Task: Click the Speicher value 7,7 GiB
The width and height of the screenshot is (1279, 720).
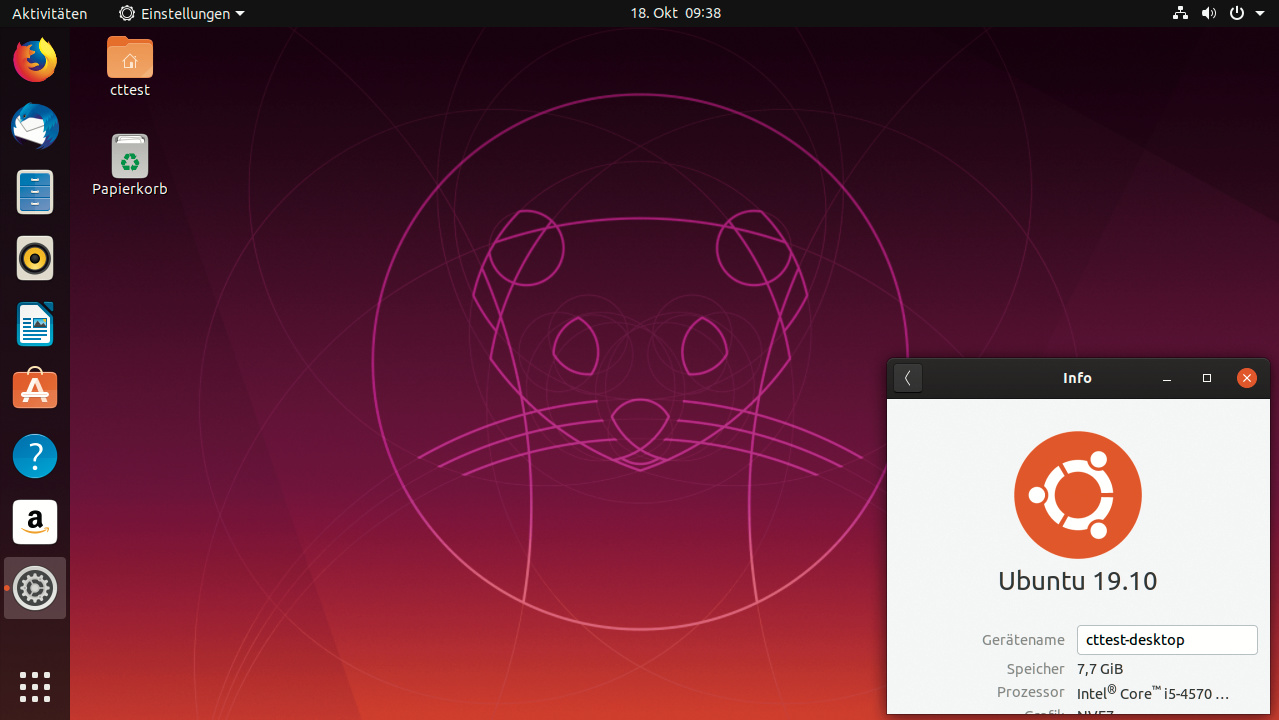Action: coord(1100,669)
